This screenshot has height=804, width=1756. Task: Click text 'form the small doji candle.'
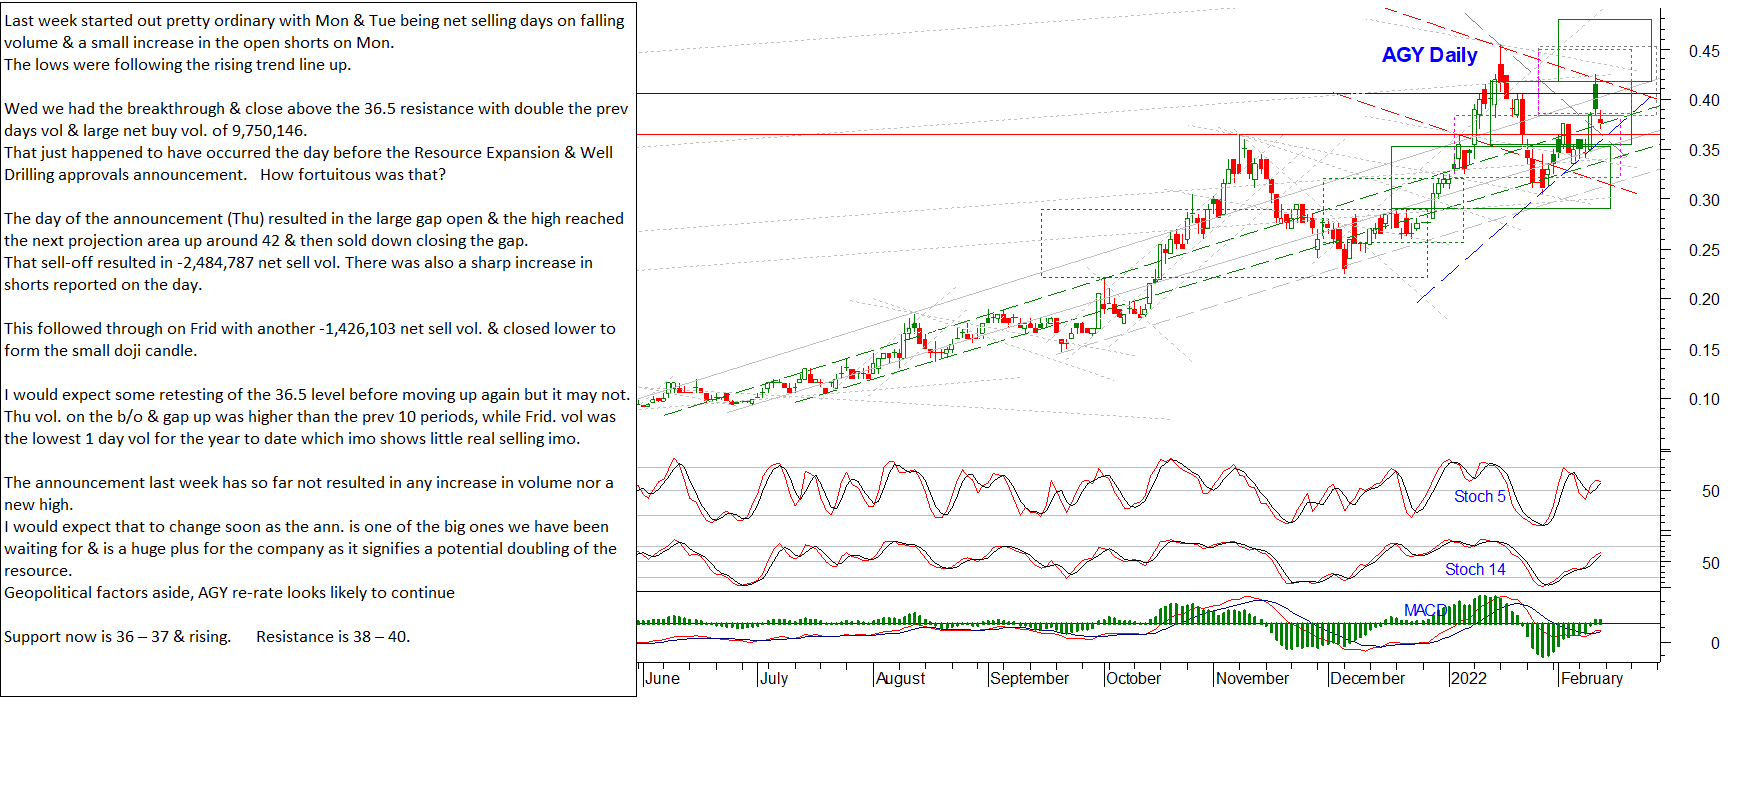point(100,351)
